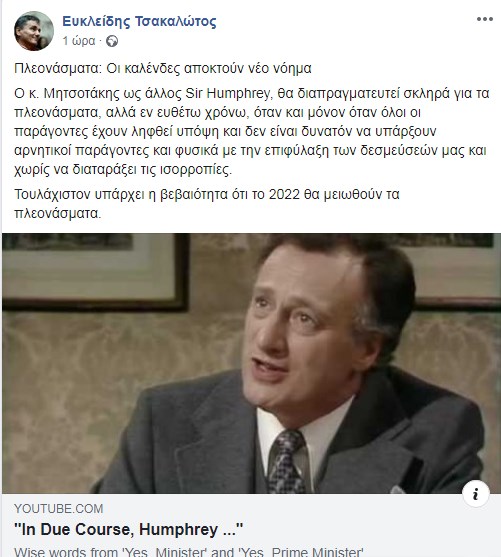Click the '1 ώρα' post timestamp
This screenshot has height=557, width=501.
[x=79, y=41]
